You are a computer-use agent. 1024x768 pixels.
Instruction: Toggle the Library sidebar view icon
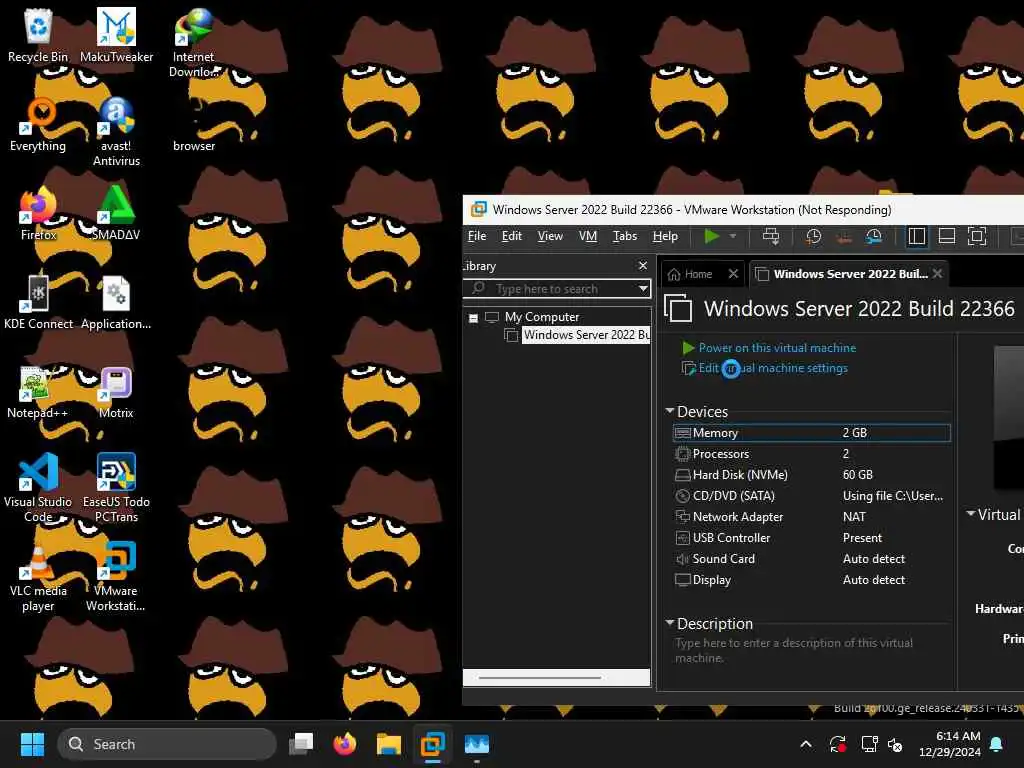click(916, 236)
